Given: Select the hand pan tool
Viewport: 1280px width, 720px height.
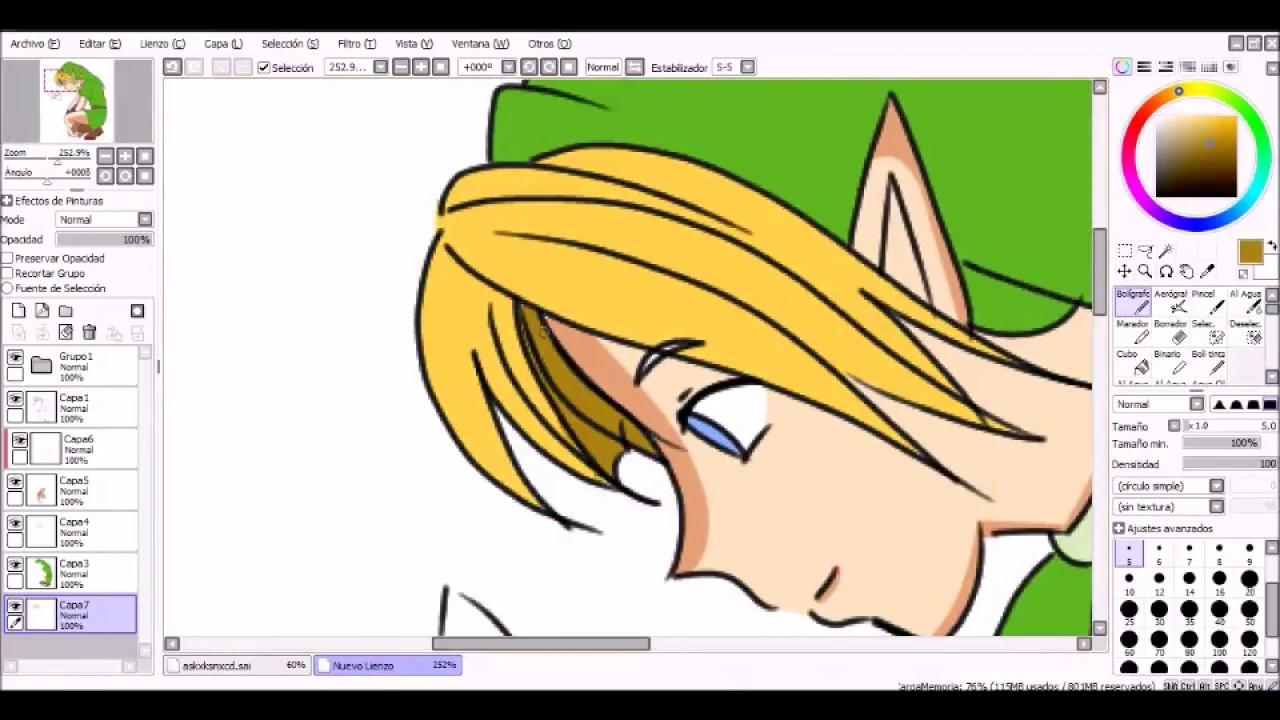Looking at the screenshot, I should pyautogui.click(x=1186, y=271).
